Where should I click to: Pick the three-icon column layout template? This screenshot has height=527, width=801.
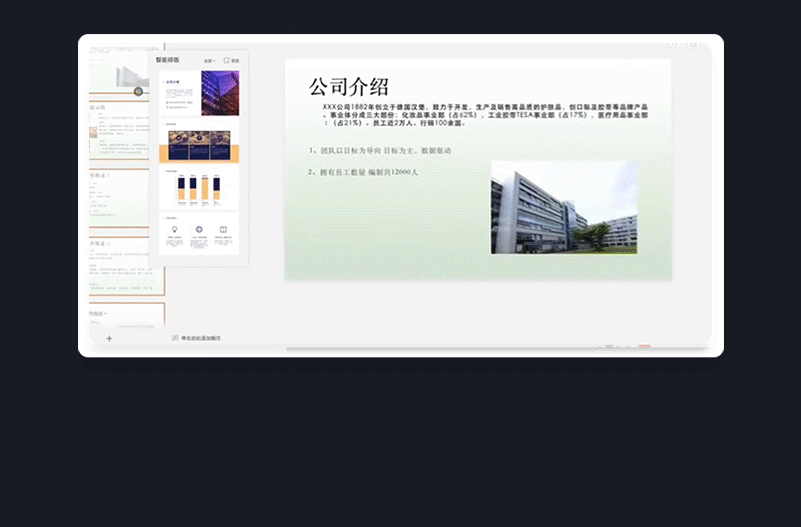199,233
